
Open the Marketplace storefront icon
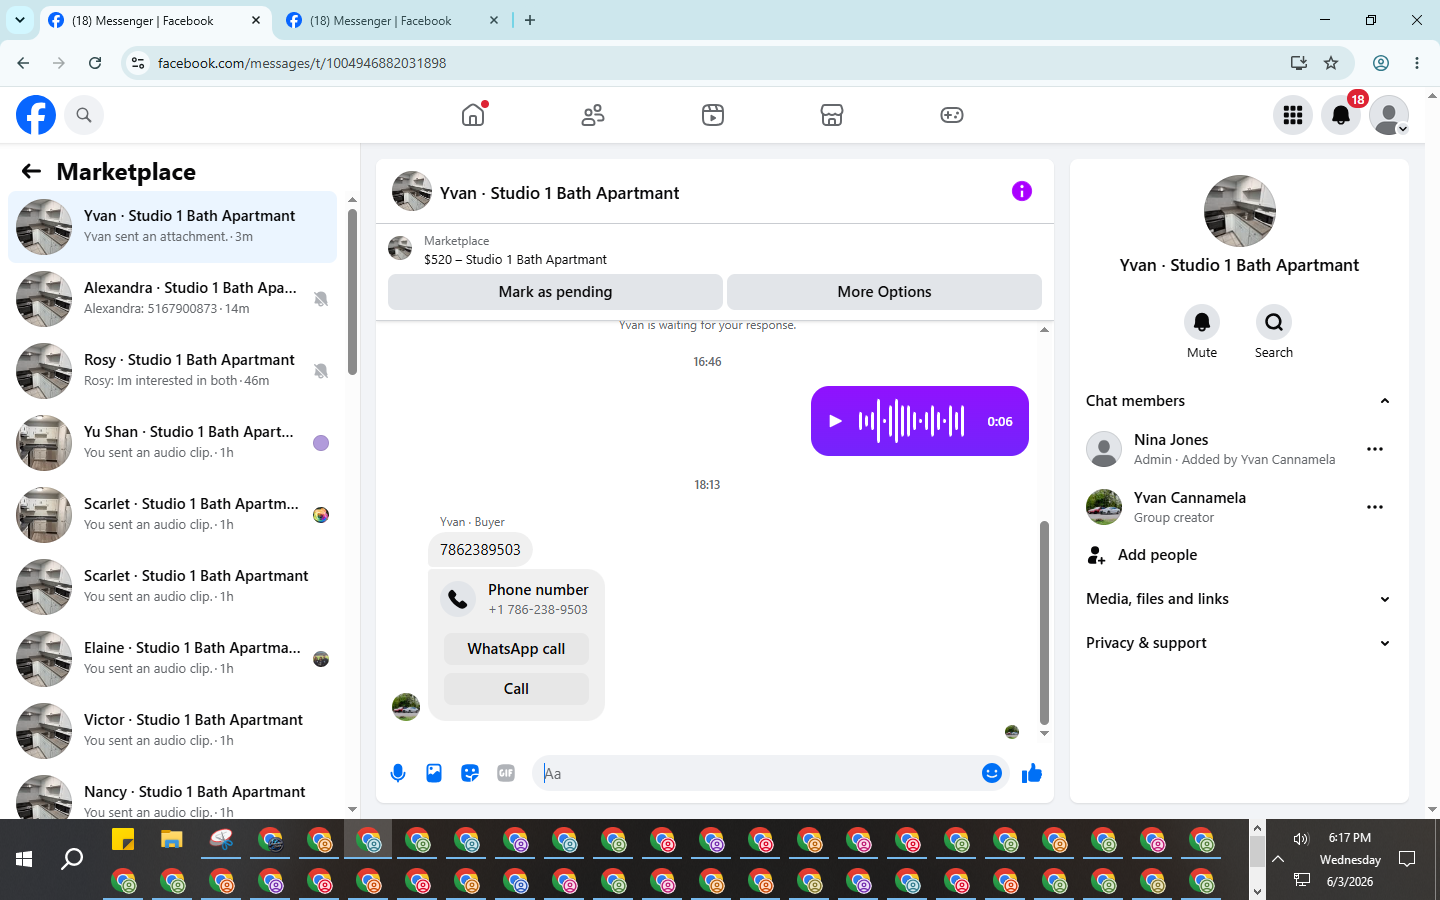832,115
